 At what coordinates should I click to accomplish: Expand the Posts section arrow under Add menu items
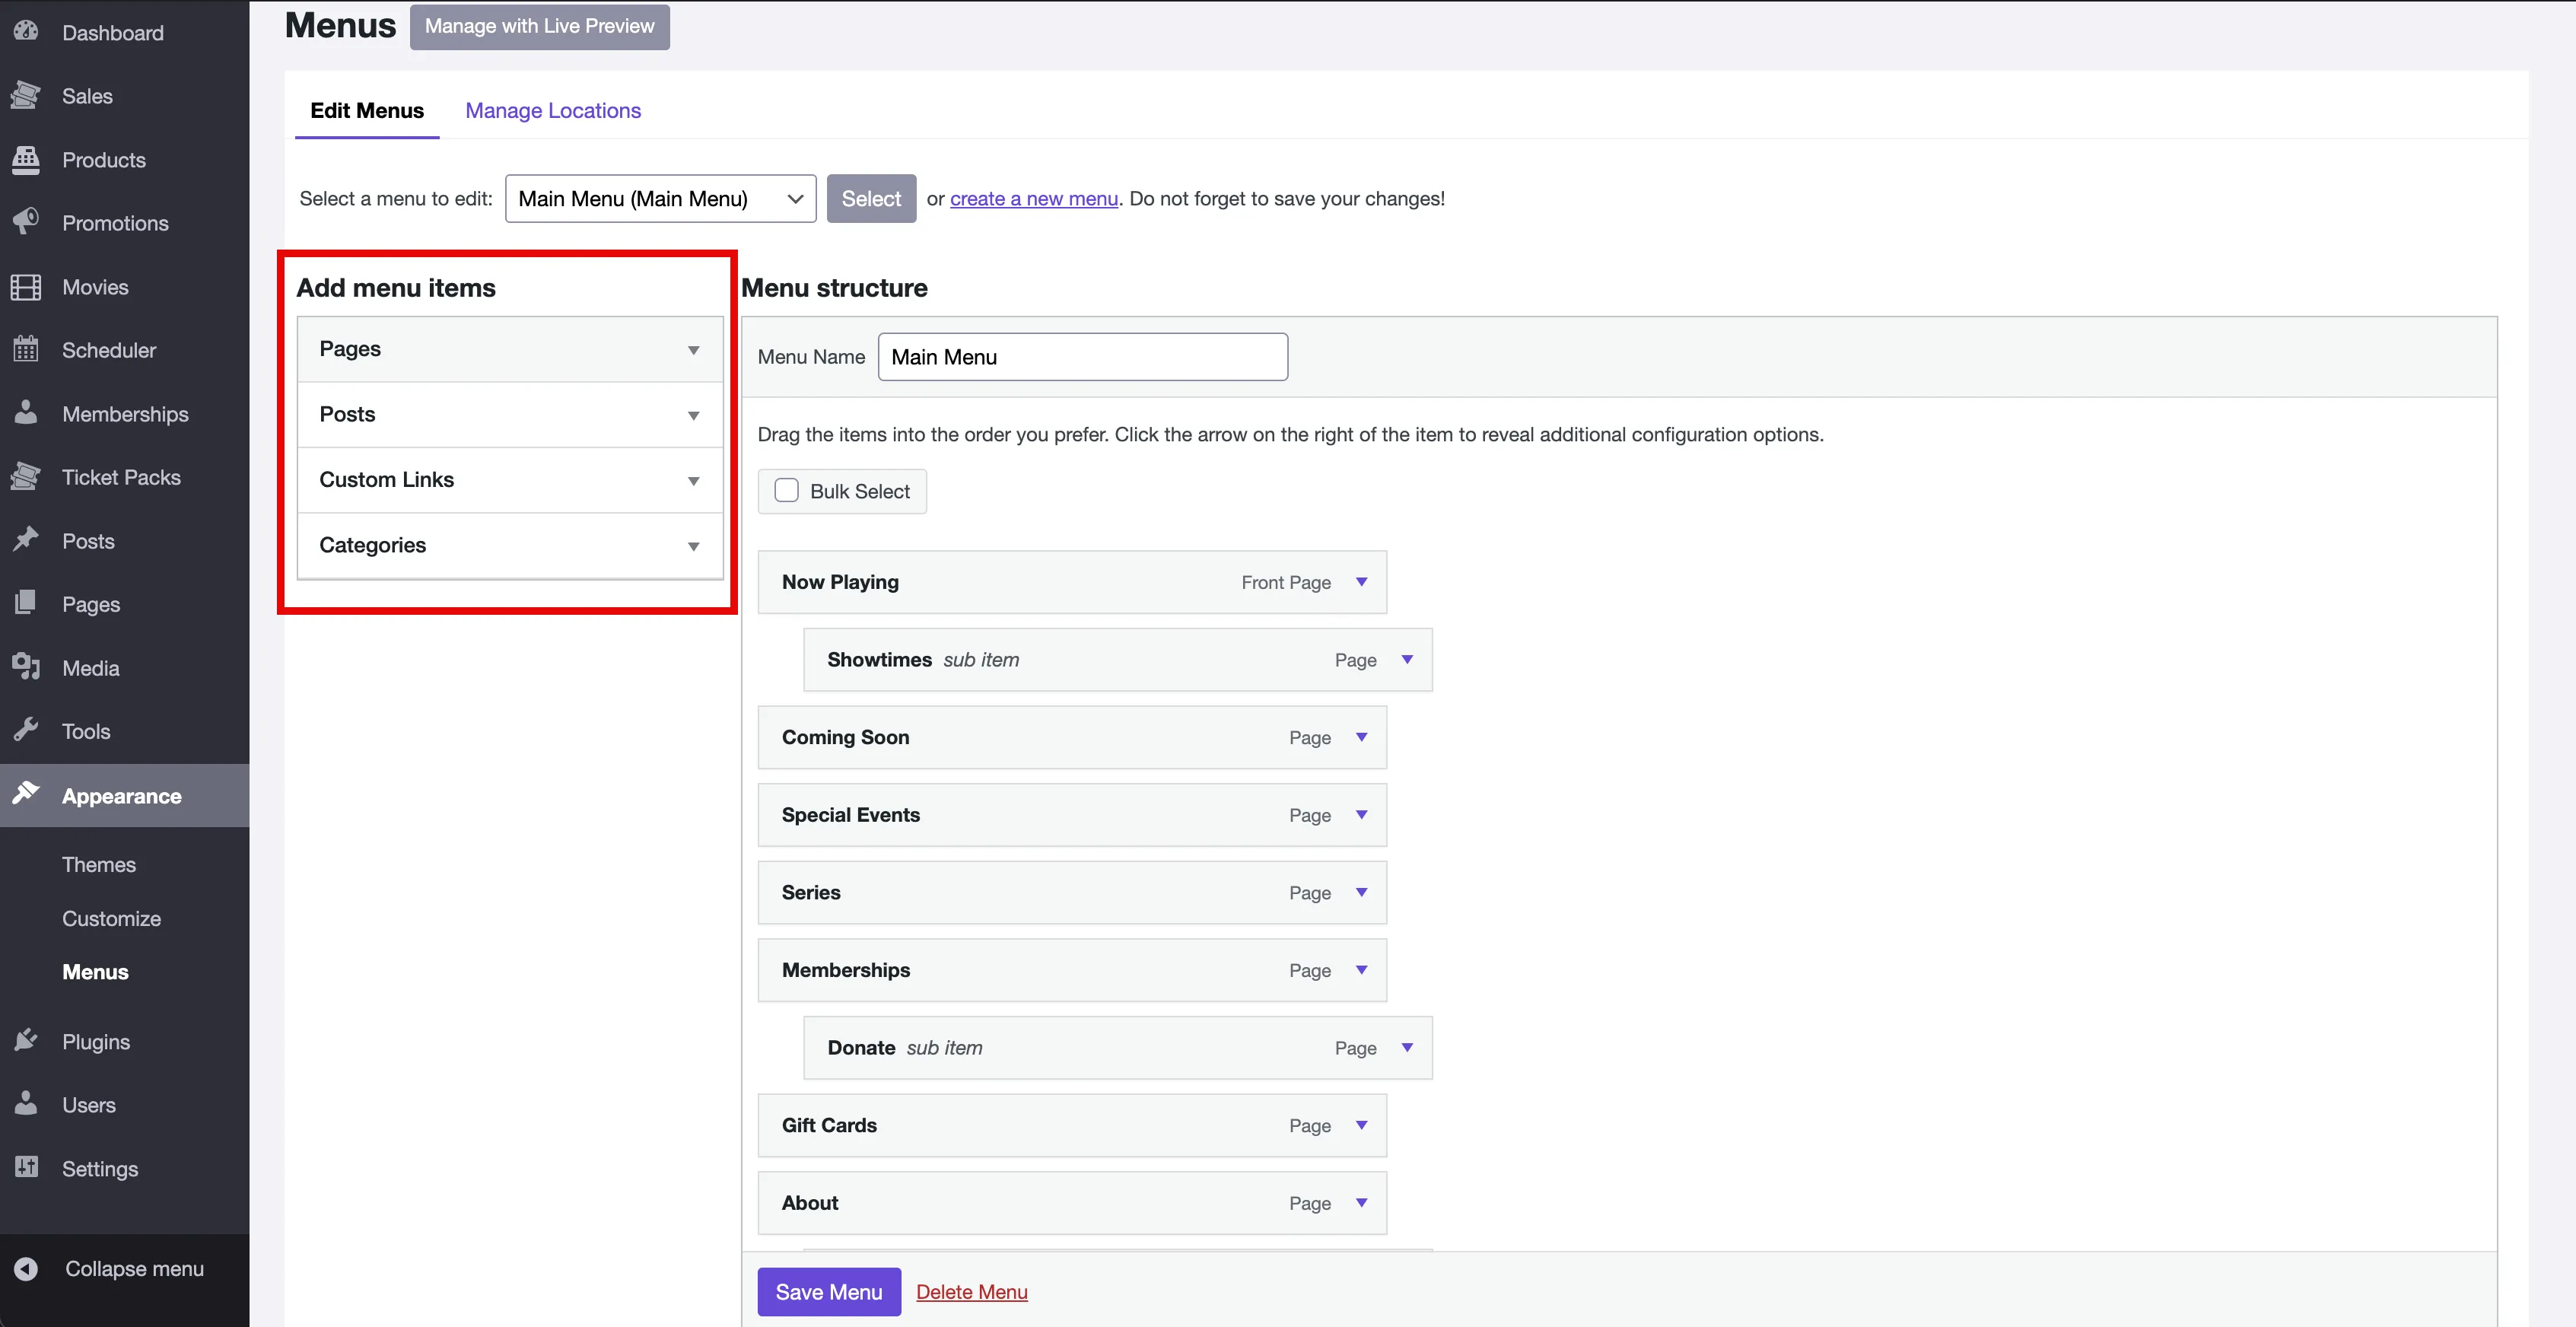coord(693,415)
